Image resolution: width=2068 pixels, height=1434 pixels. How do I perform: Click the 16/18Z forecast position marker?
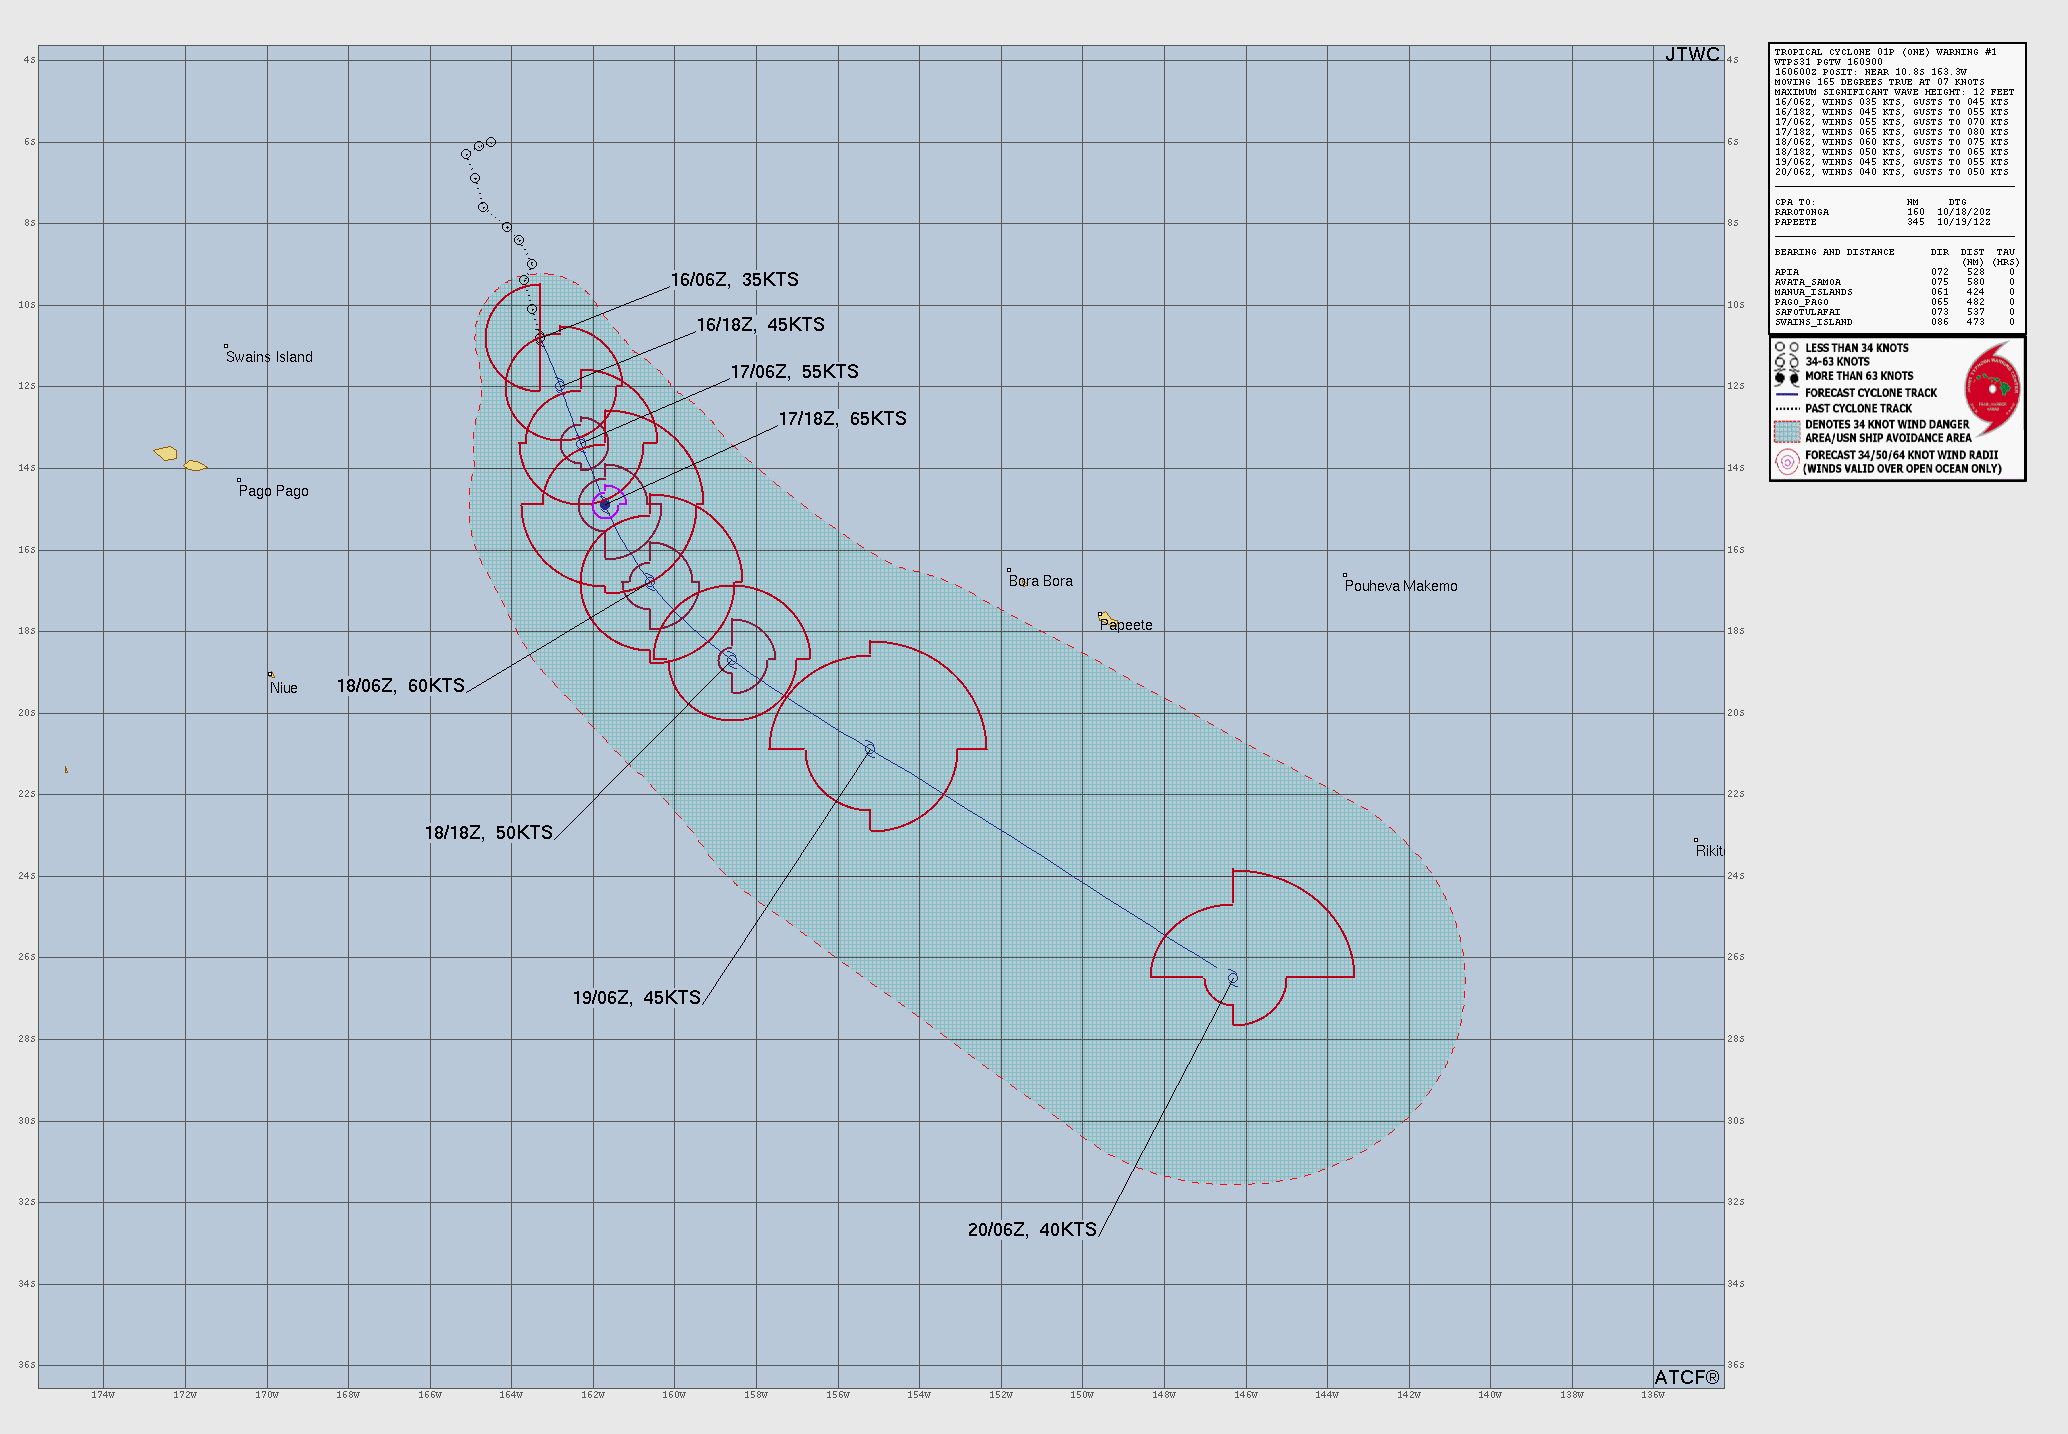[x=560, y=385]
